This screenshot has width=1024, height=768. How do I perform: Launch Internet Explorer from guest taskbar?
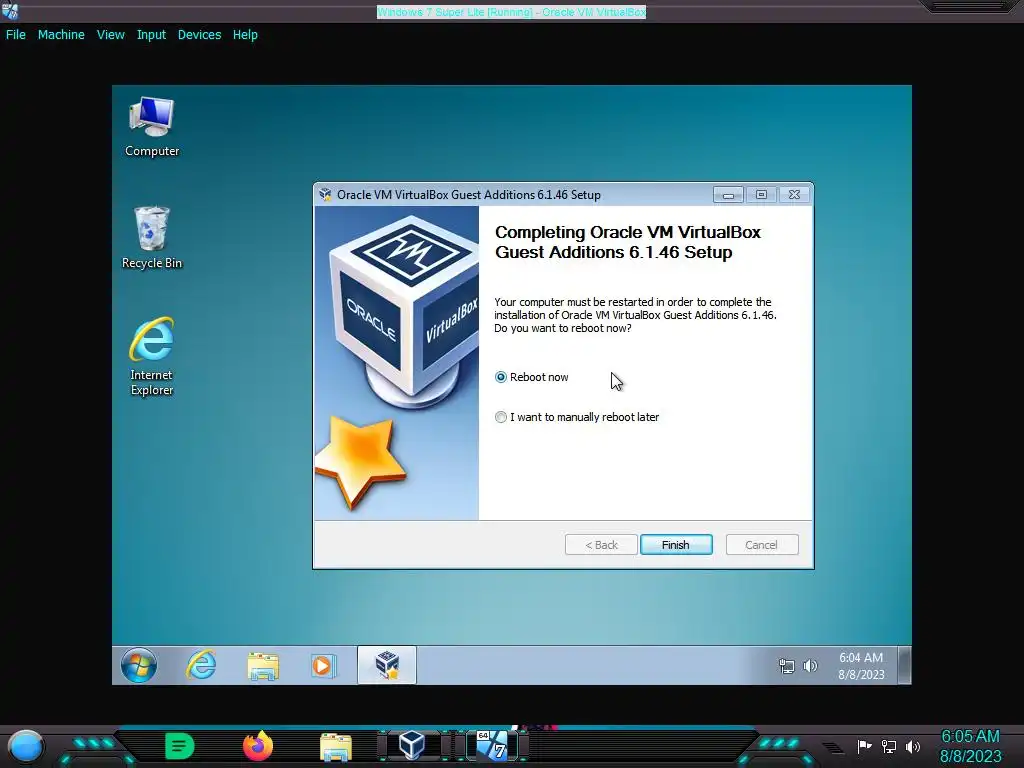point(201,665)
